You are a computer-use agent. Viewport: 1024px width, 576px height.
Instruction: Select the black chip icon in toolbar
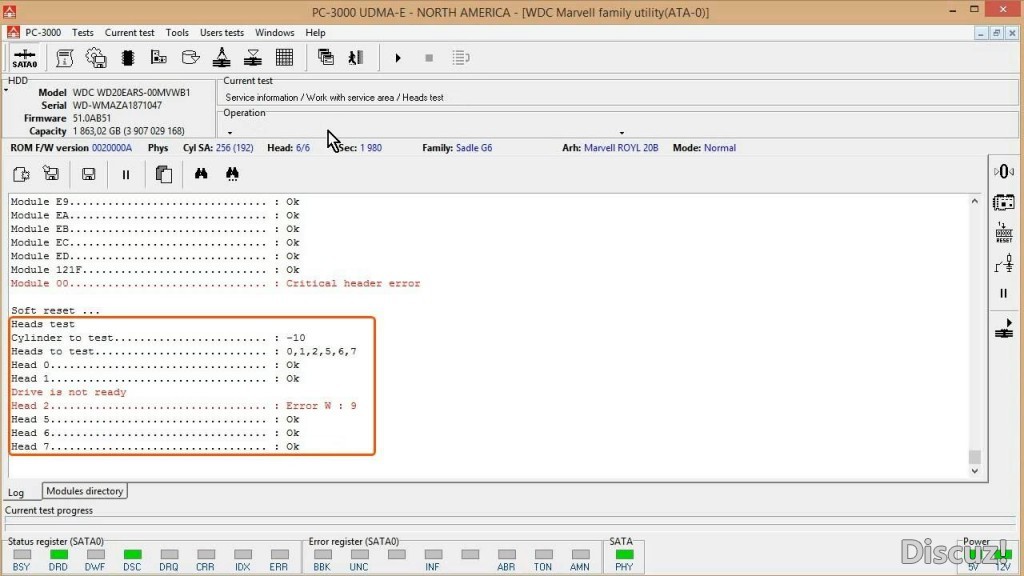(127, 58)
